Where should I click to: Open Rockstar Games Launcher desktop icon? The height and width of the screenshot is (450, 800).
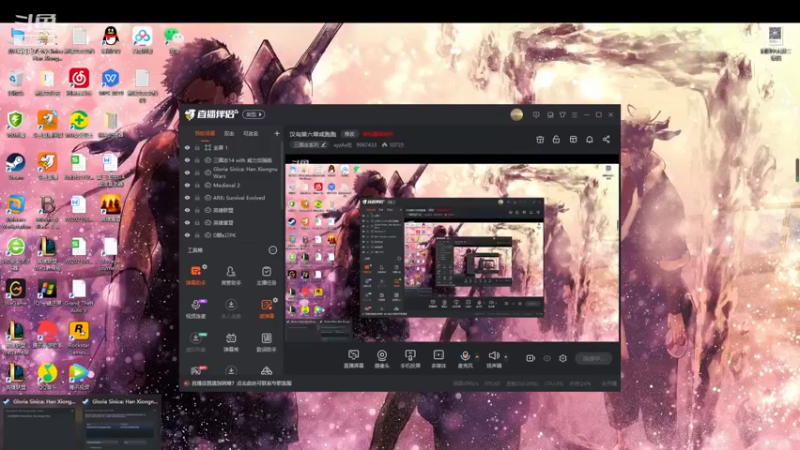click(79, 338)
